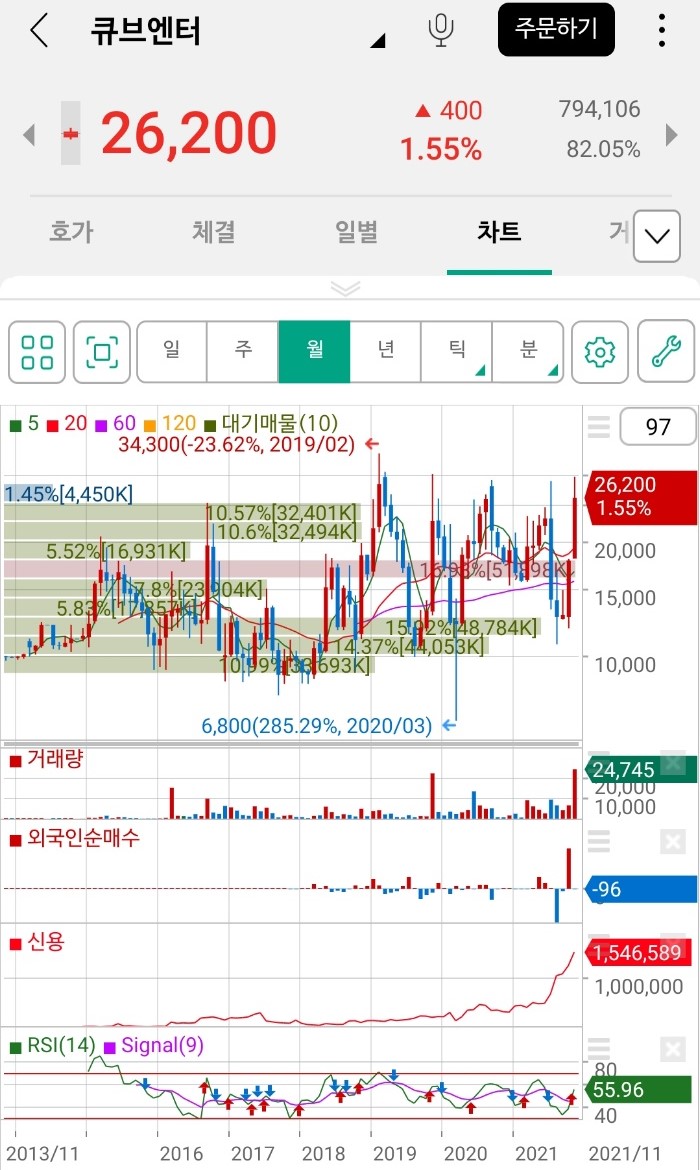Close the RSI indicator panel
The image size is (700, 1170).
[x=672, y=1049]
